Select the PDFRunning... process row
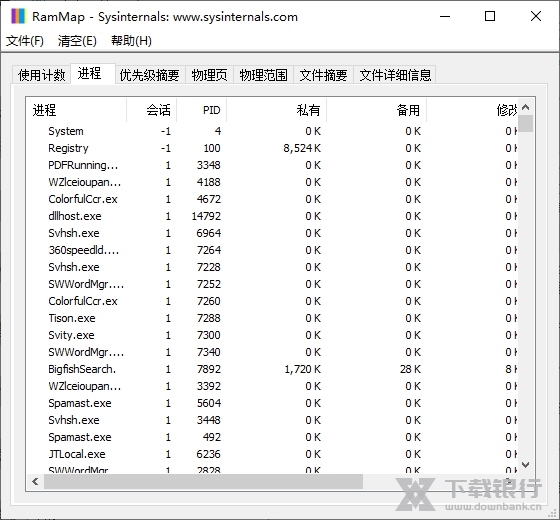 click(271, 165)
